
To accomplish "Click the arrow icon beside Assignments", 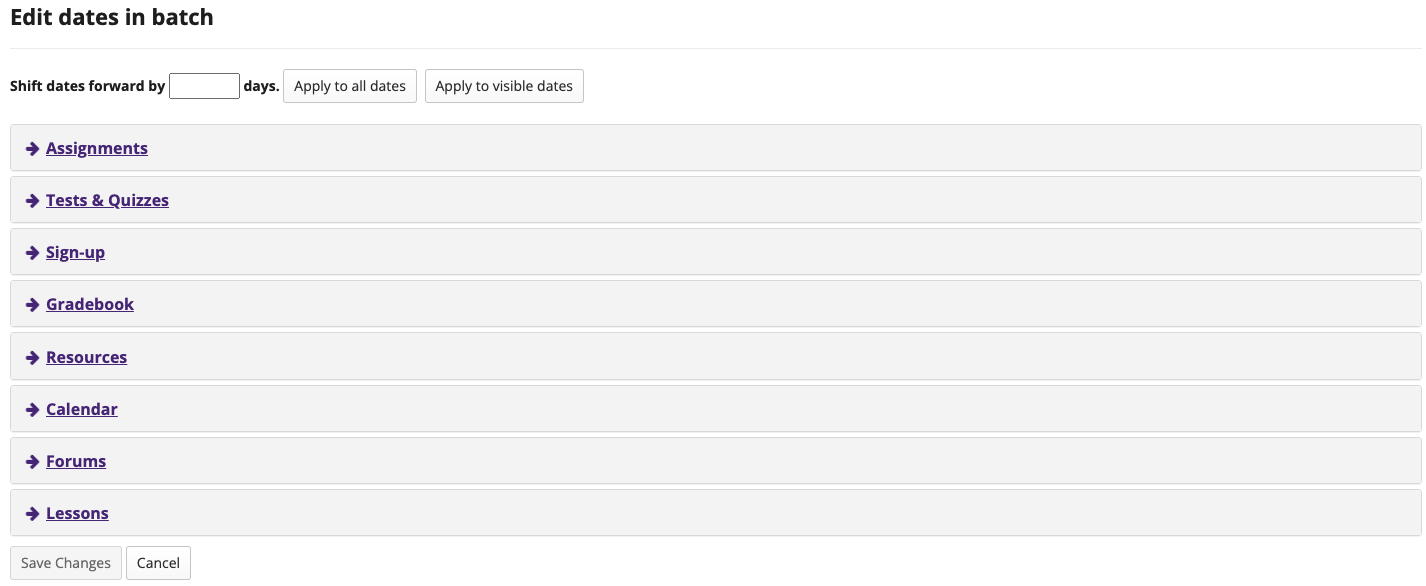I will pyautogui.click(x=33, y=149).
